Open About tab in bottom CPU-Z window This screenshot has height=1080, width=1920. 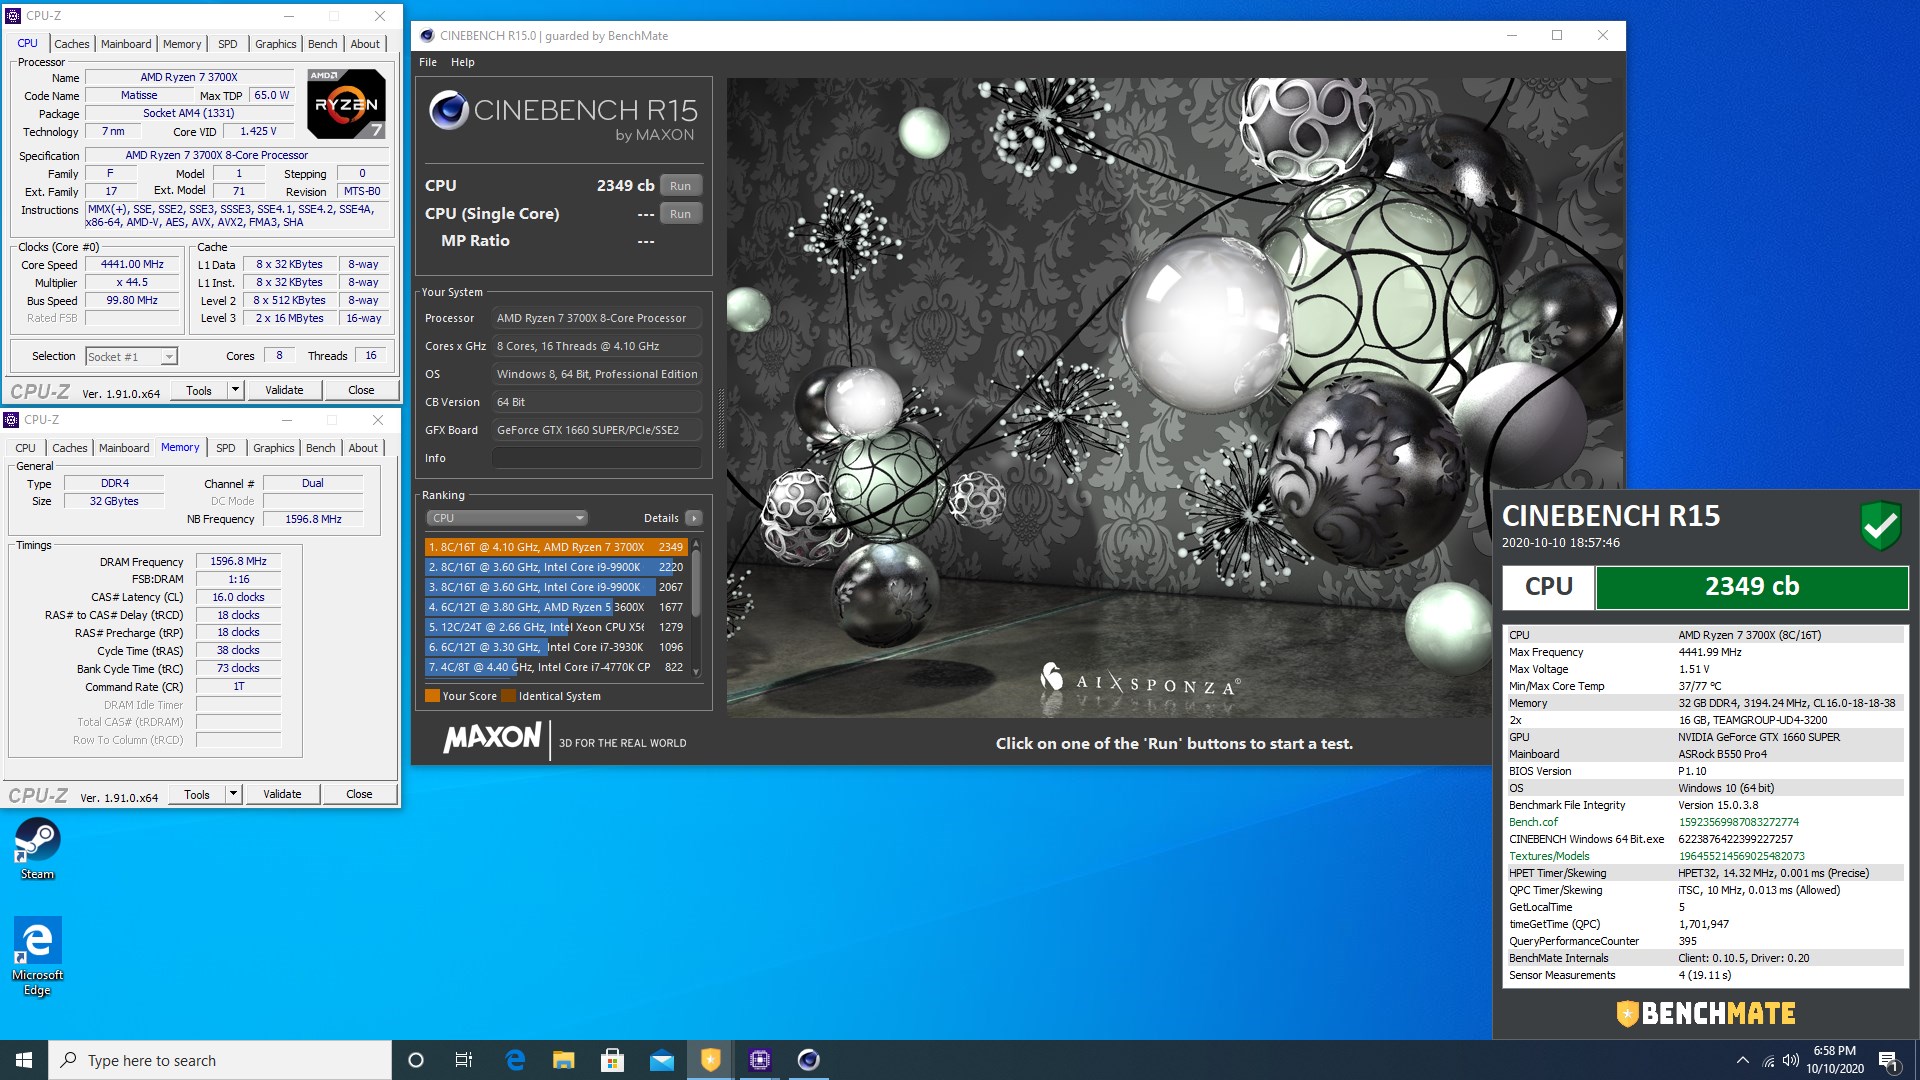point(363,448)
